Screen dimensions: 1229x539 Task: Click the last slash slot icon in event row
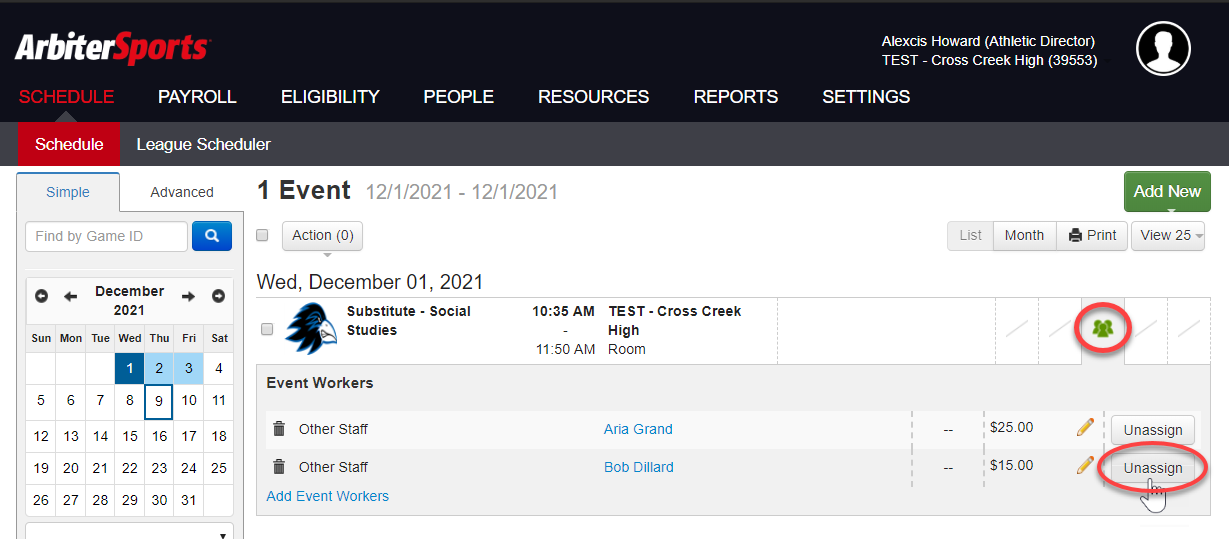1189,330
